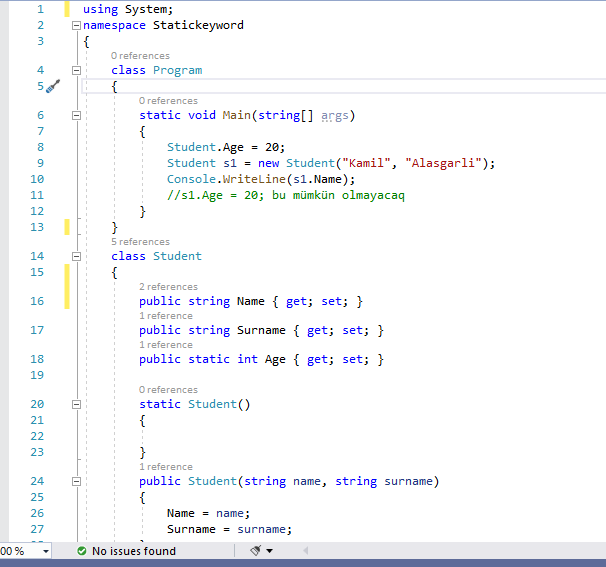Click 'Program' class name on line 4
Screen dimensions: 606x567
[177, 70]
